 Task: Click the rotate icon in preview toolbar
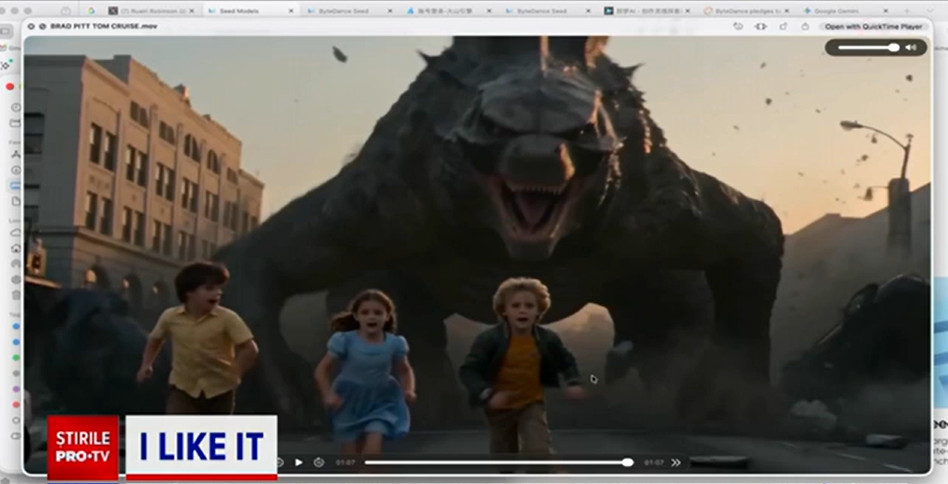click(x=737, y=26)
